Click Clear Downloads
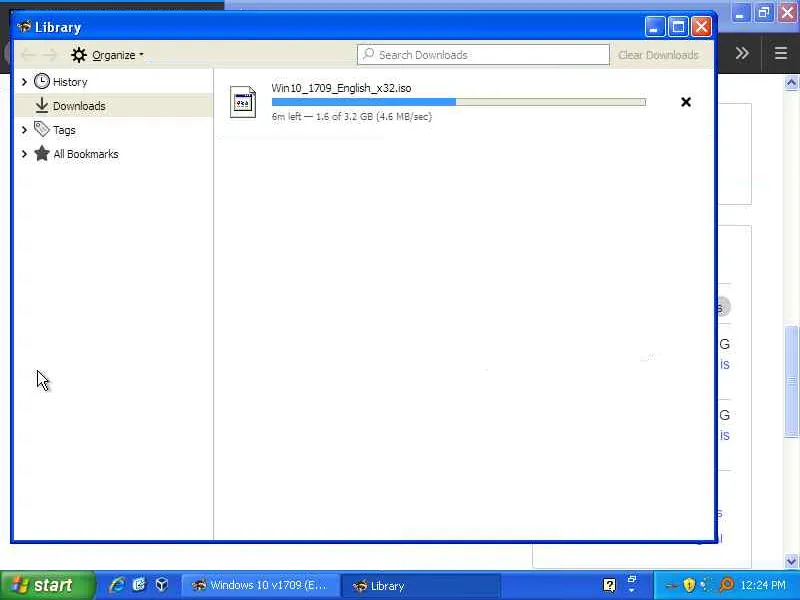The height and width of the screenshot is (600, 800). pos(658,55)
